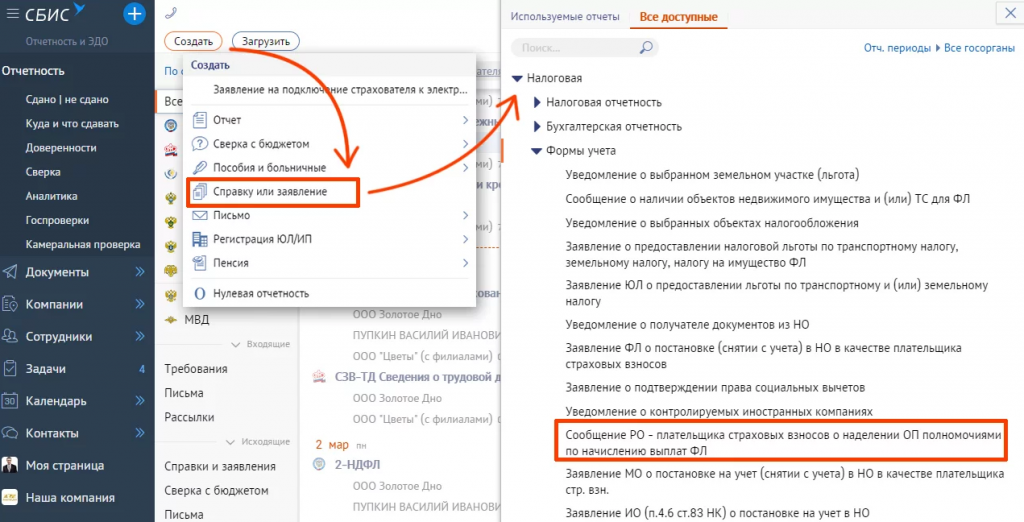Click the Календарь sidebar icon

coord(11,401)
